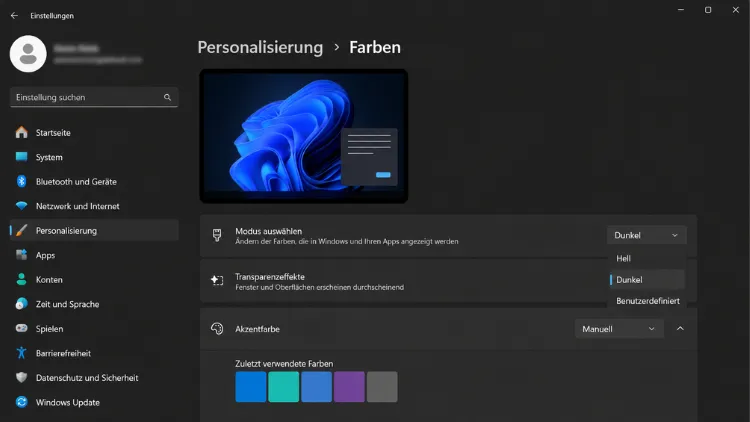Click the Akzentfarbe palette icon
Image resolution: width=750 pixels, height=422 pixels.
[x=217, y=329]
